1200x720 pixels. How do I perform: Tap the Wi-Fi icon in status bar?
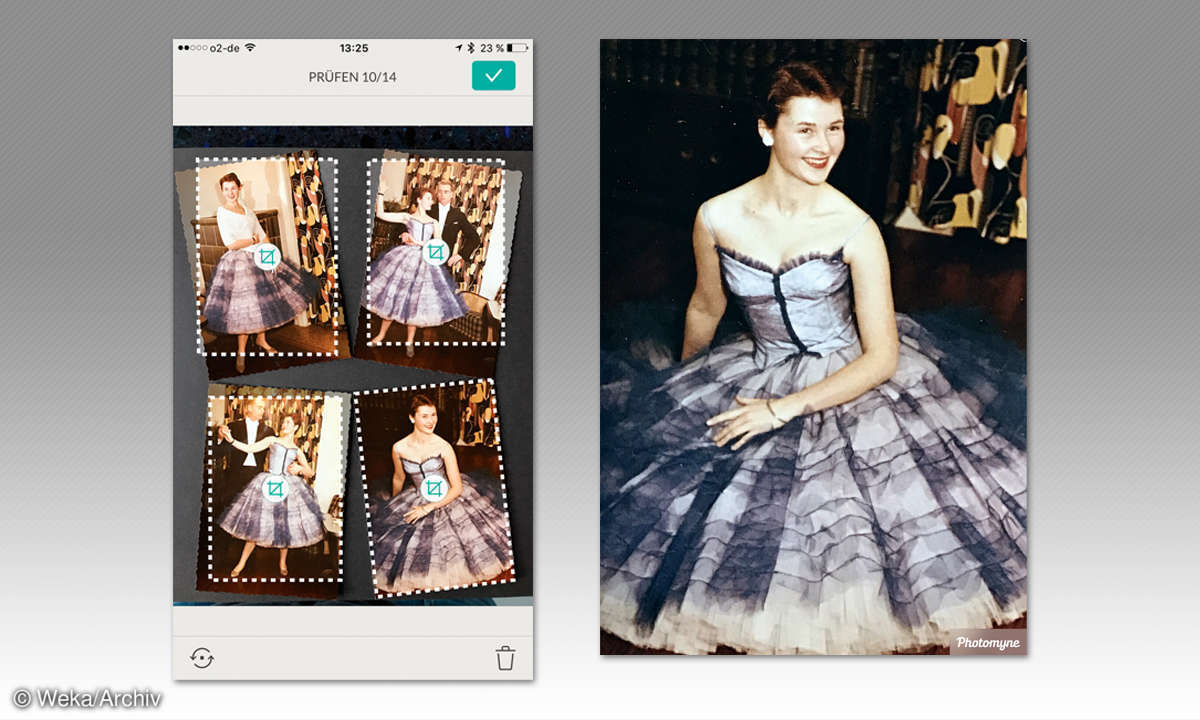pos(250,47)
